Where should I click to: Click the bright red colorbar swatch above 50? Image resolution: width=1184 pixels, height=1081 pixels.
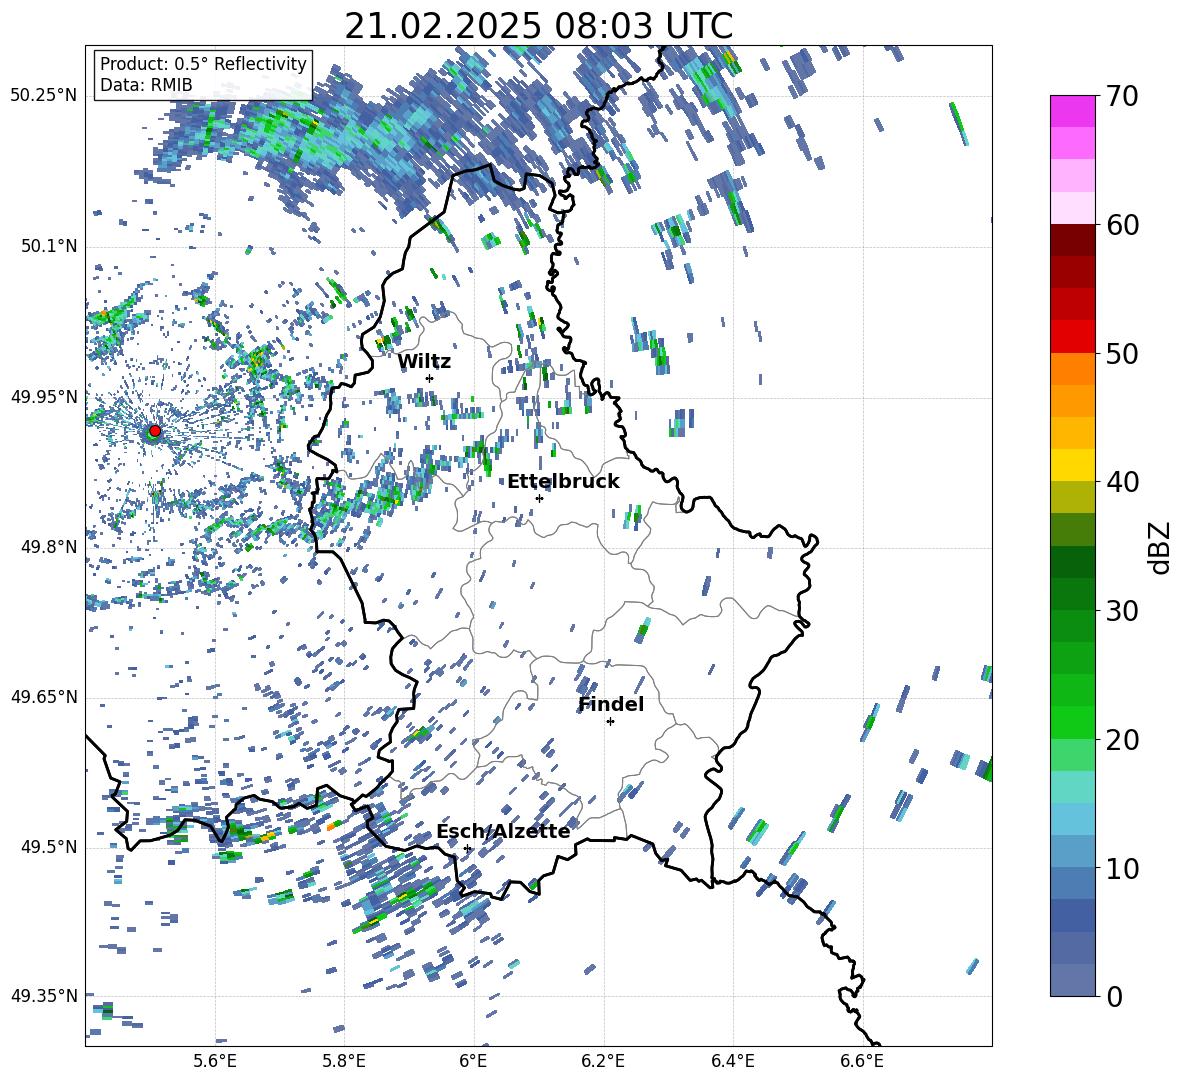click(x=1072, y=336)
